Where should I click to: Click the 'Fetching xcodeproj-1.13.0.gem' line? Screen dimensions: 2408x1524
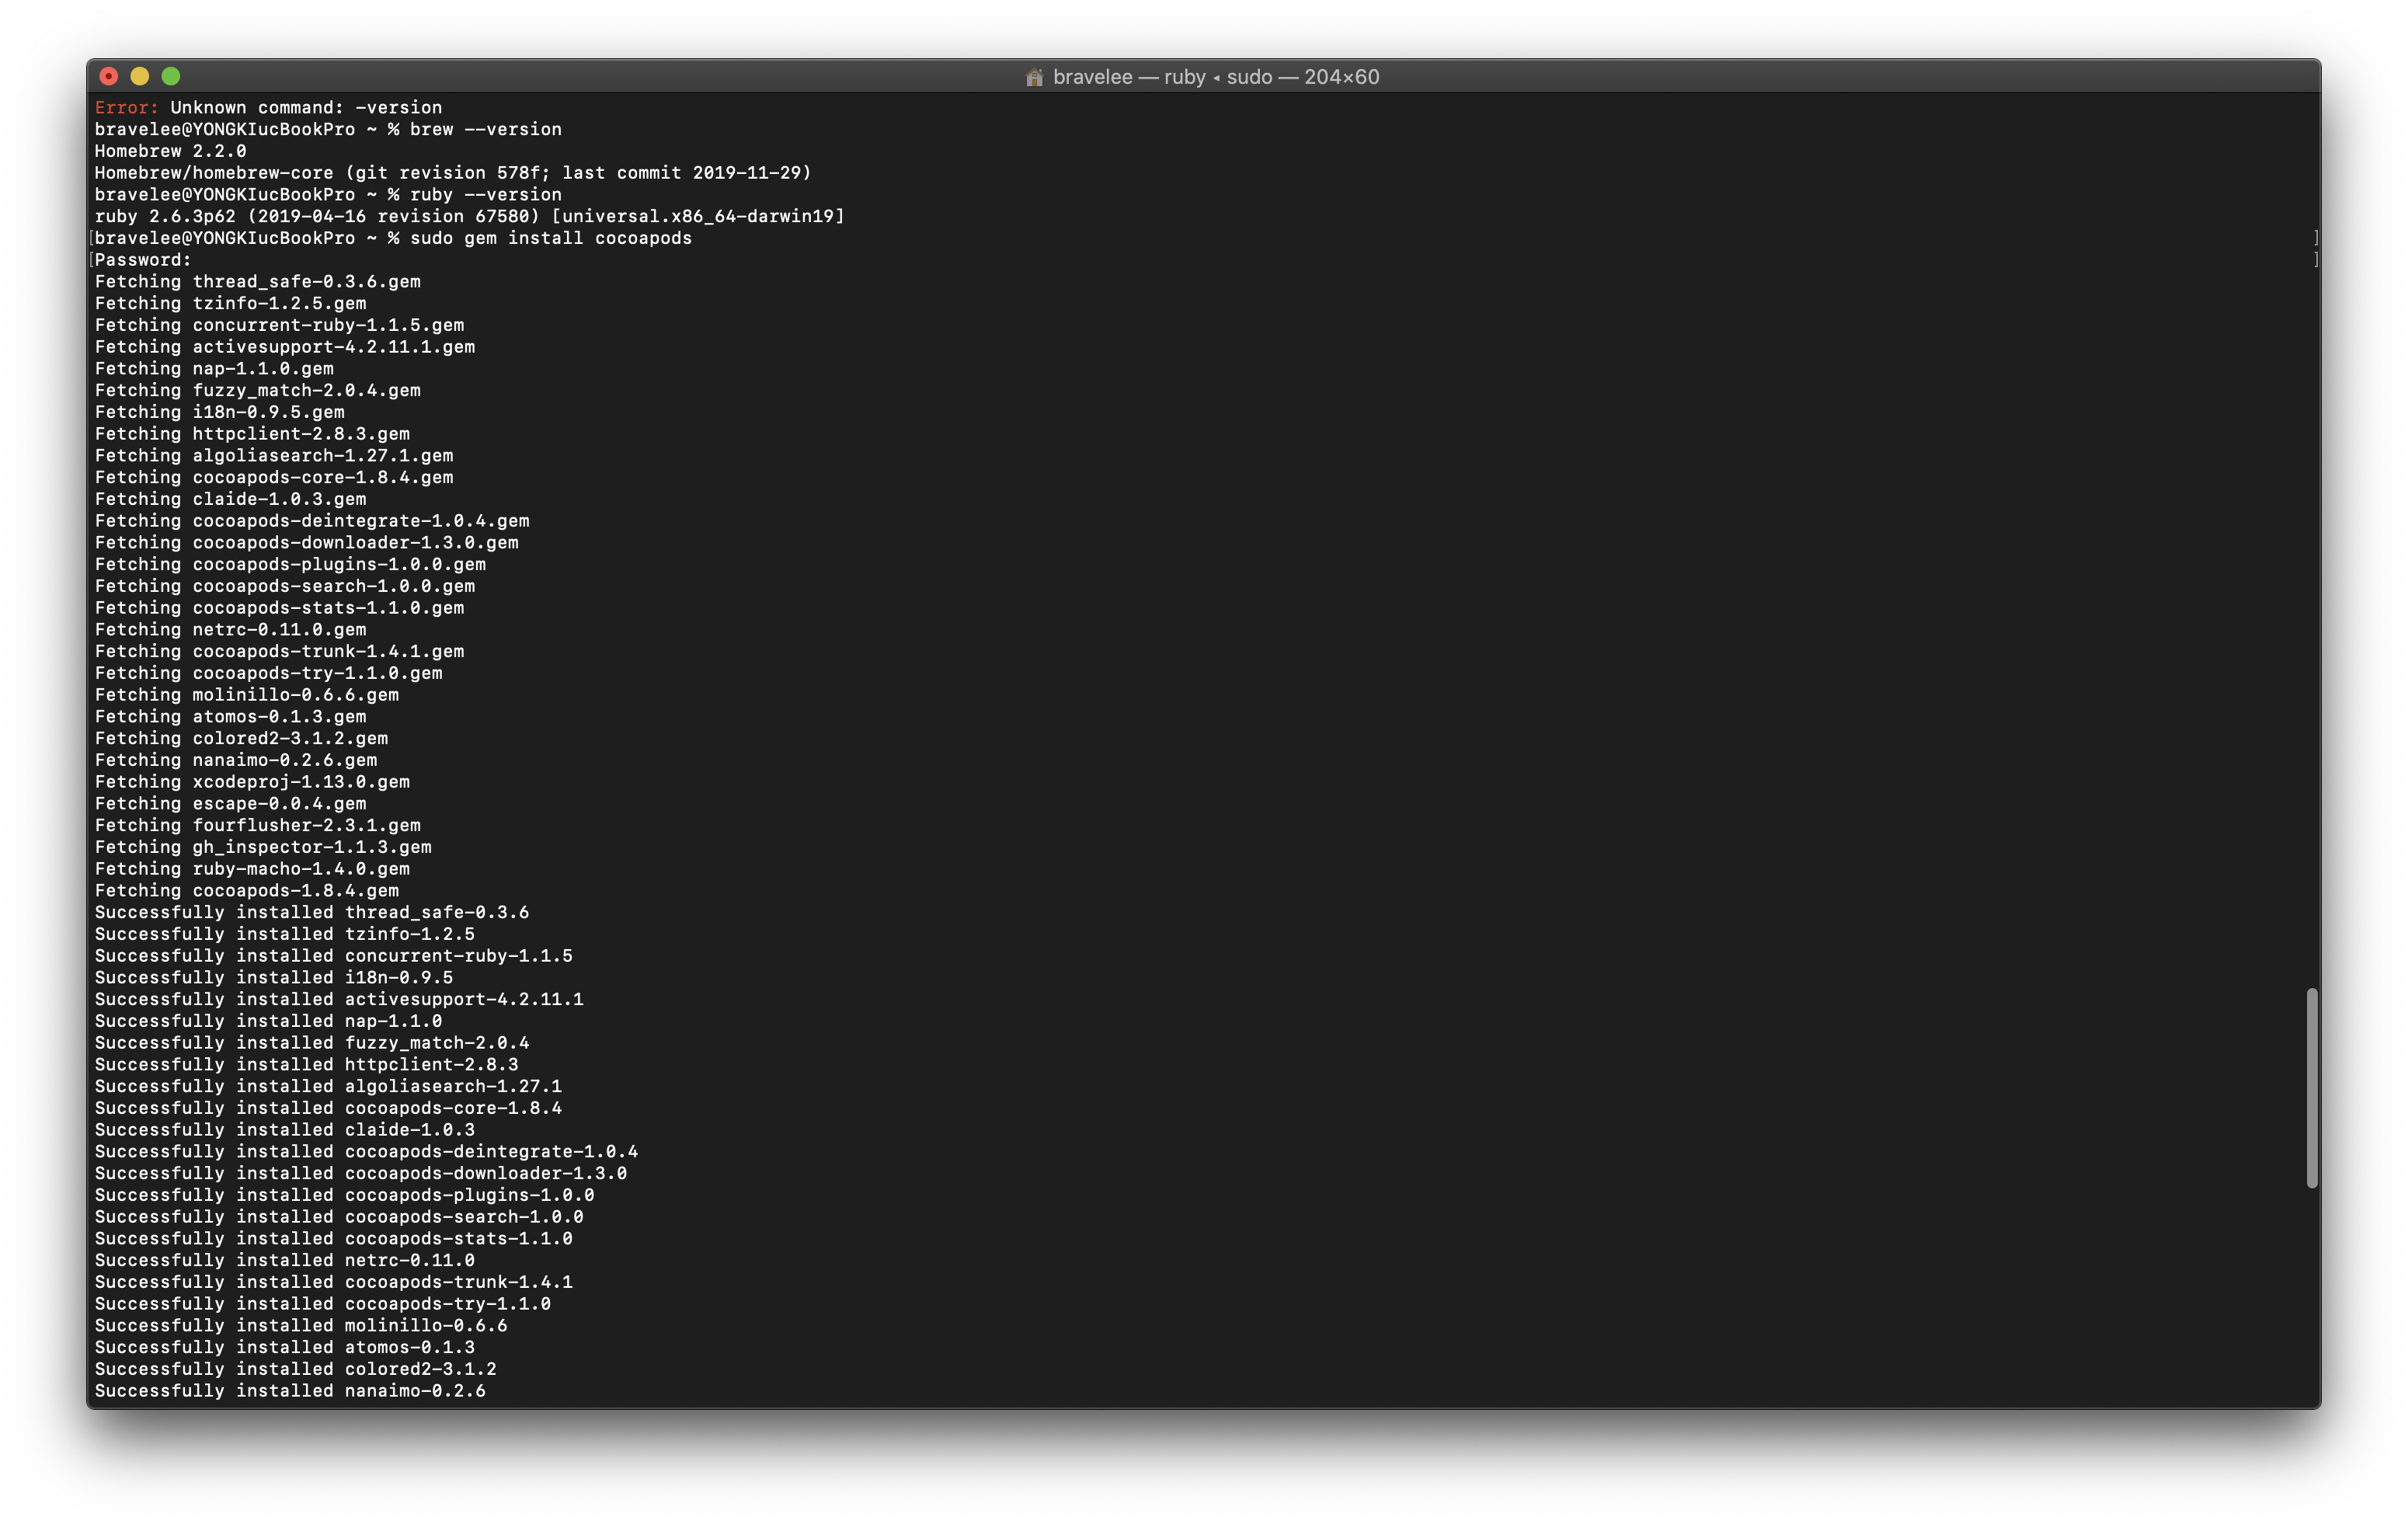252,782
